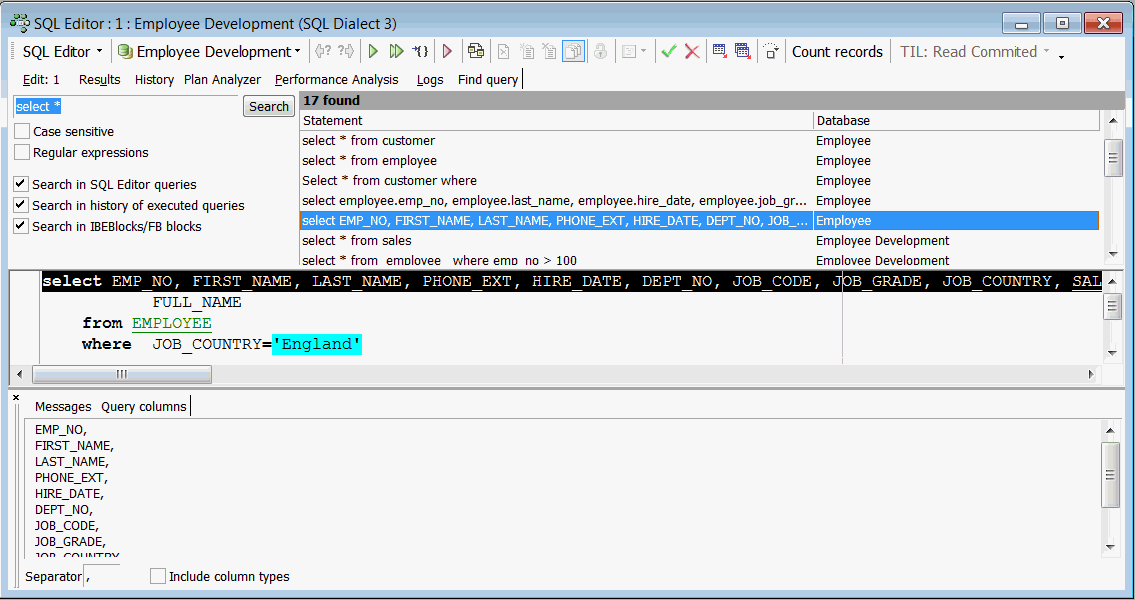Enable the Case sensitive checkbox
This screenshot has height=600, width=1135.
click(x=22, y=132)
